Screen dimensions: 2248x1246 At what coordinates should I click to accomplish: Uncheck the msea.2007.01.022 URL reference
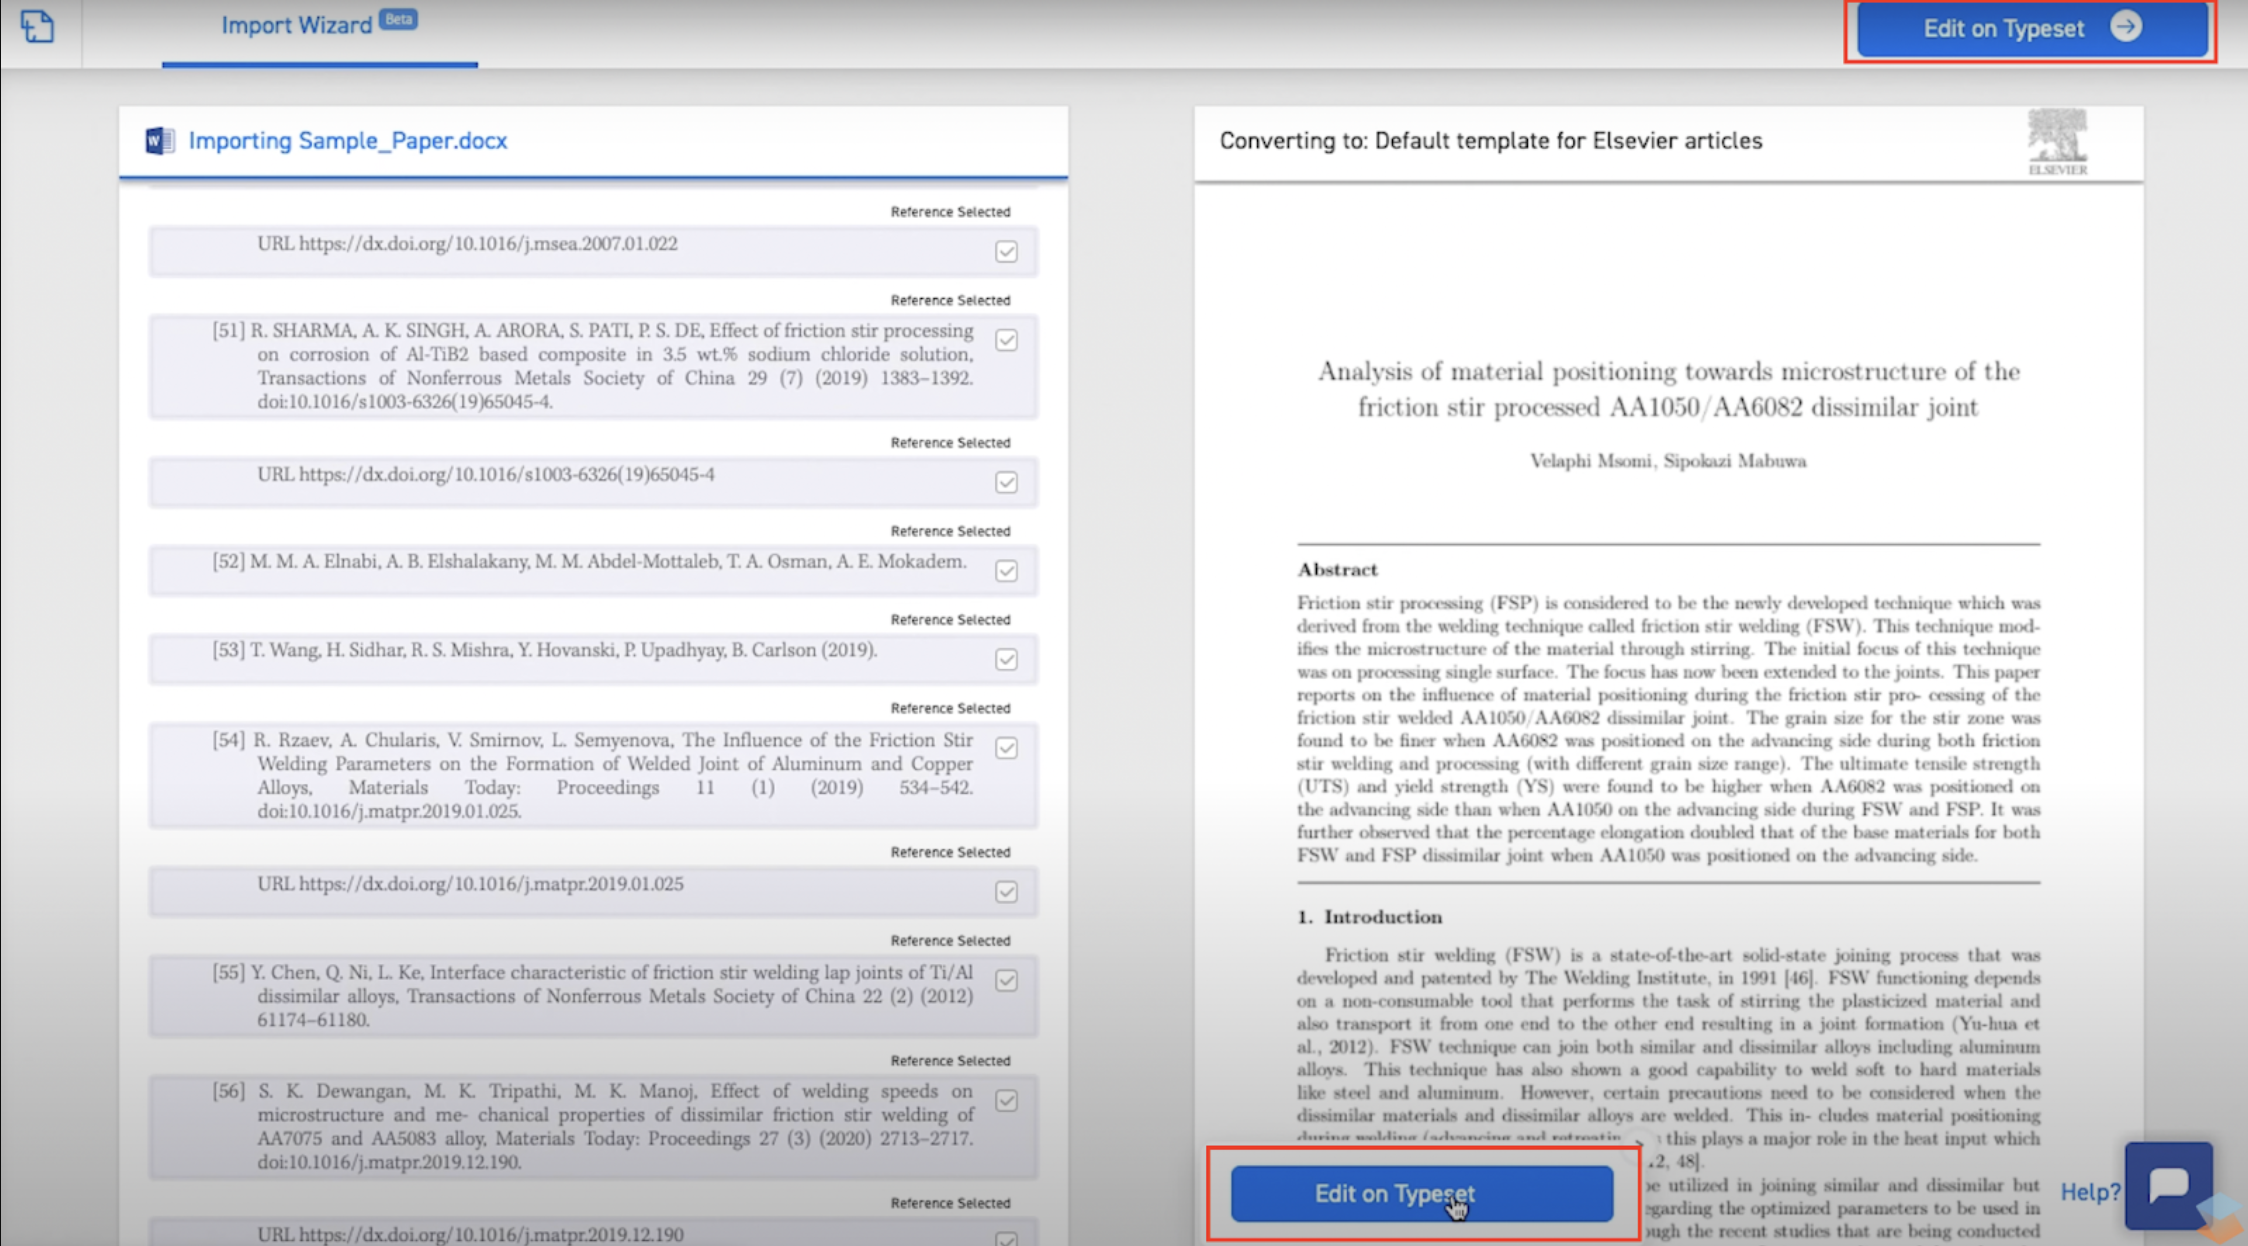click(1006, 252)
